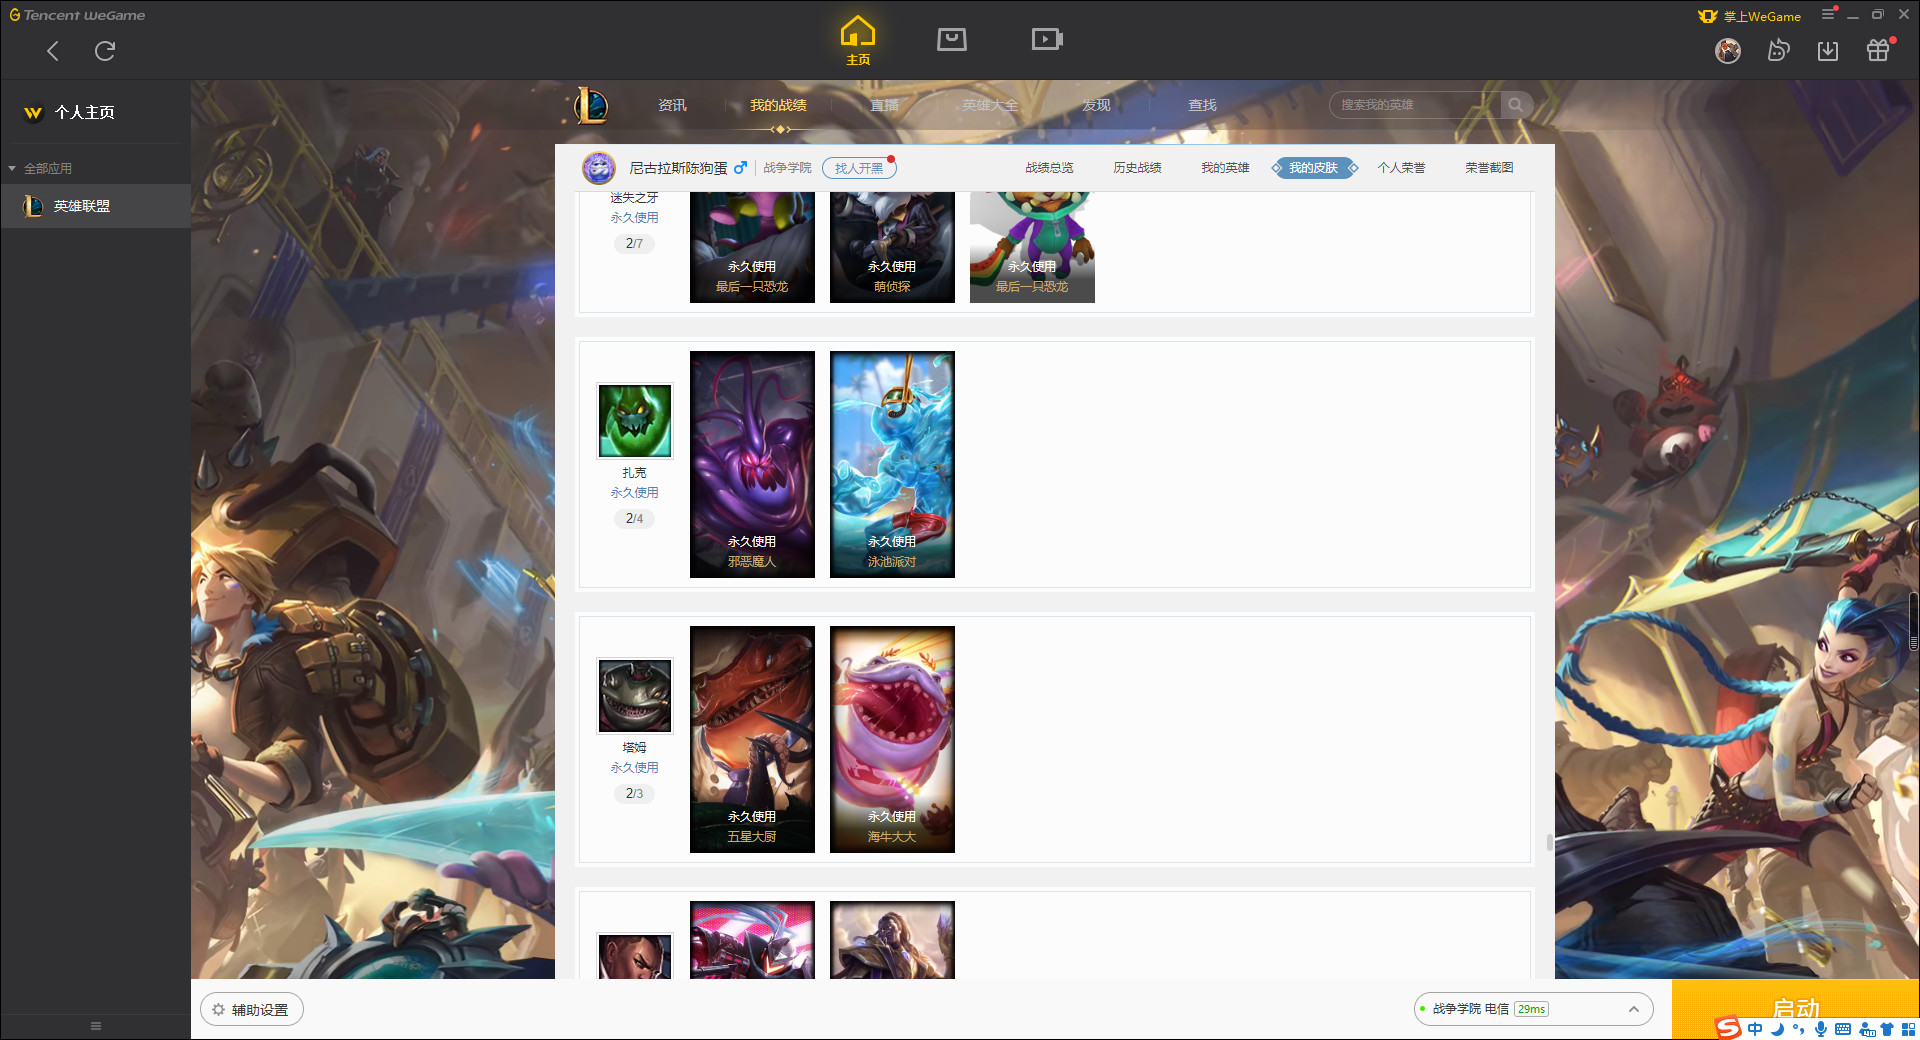The width and height of the screenshot is (1920, 1040).
Task: Open the download manager icon
Action: click(1828, 50)
